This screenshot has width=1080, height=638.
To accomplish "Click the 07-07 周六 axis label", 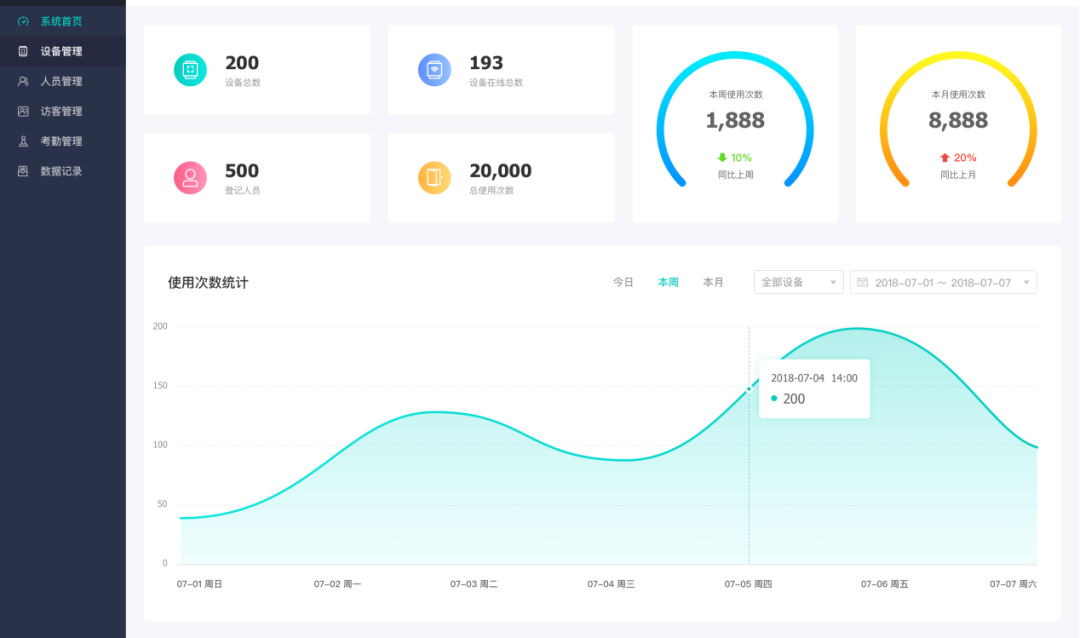I will pos(1013,584).
